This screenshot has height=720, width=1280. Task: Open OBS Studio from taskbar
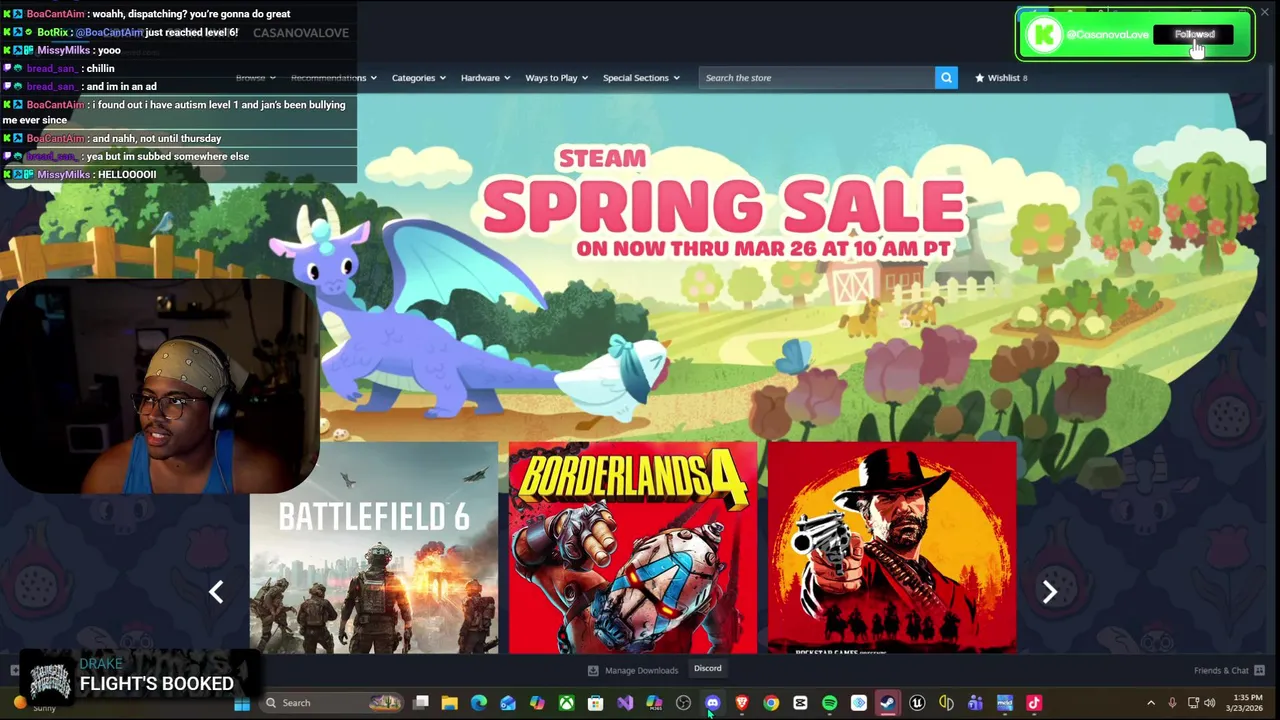(x=683, y=703)
